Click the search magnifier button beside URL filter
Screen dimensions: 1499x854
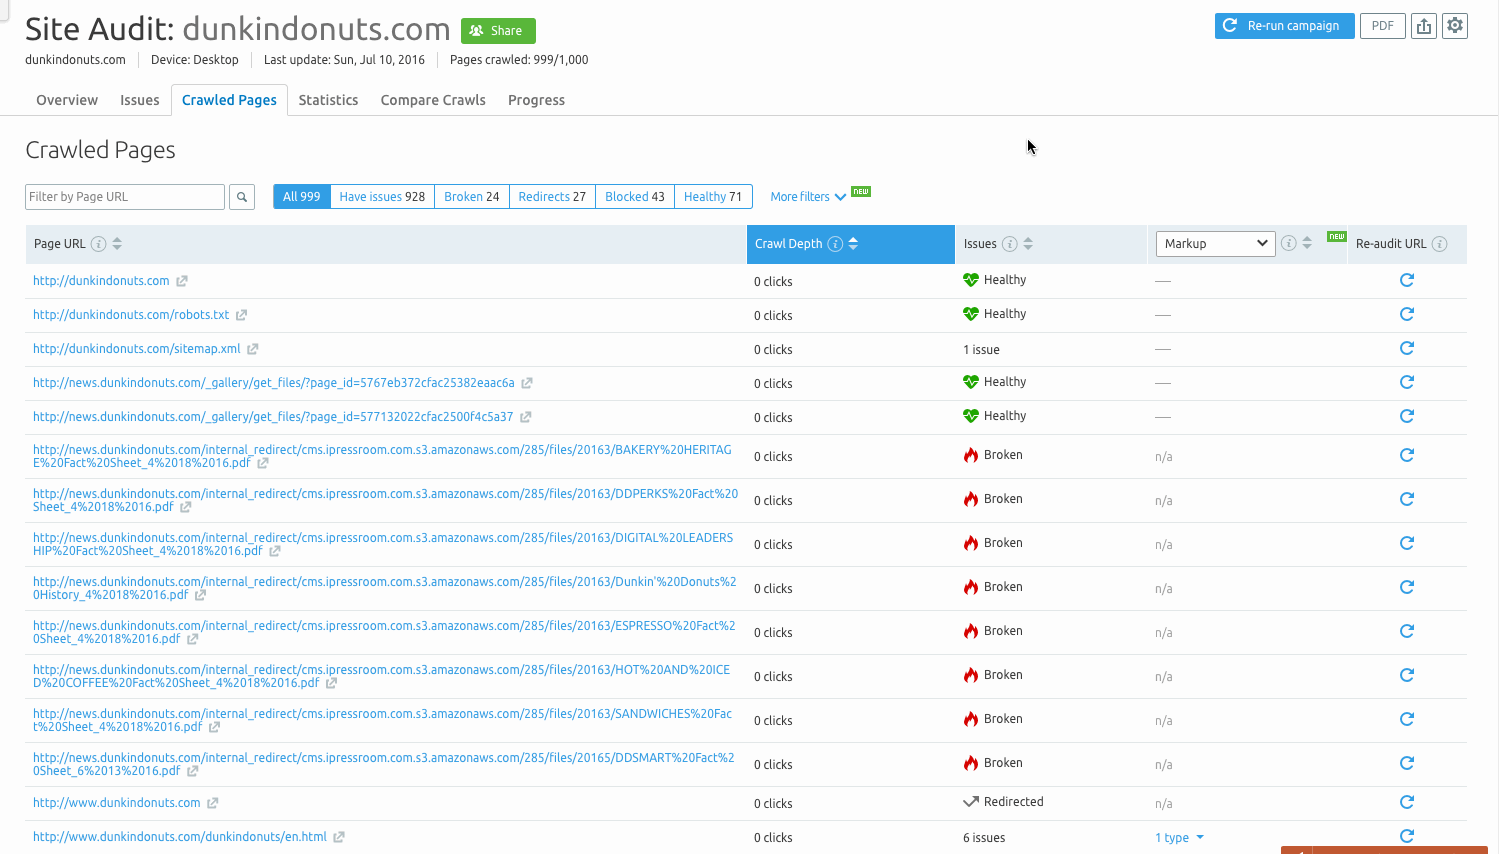[x=242, y=197]
